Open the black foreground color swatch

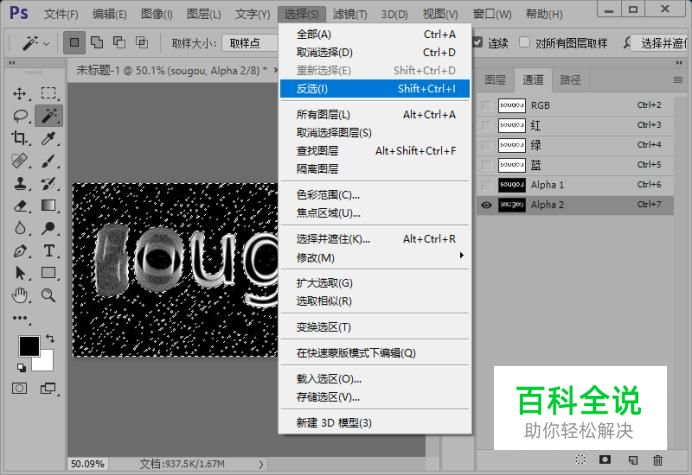29,346
